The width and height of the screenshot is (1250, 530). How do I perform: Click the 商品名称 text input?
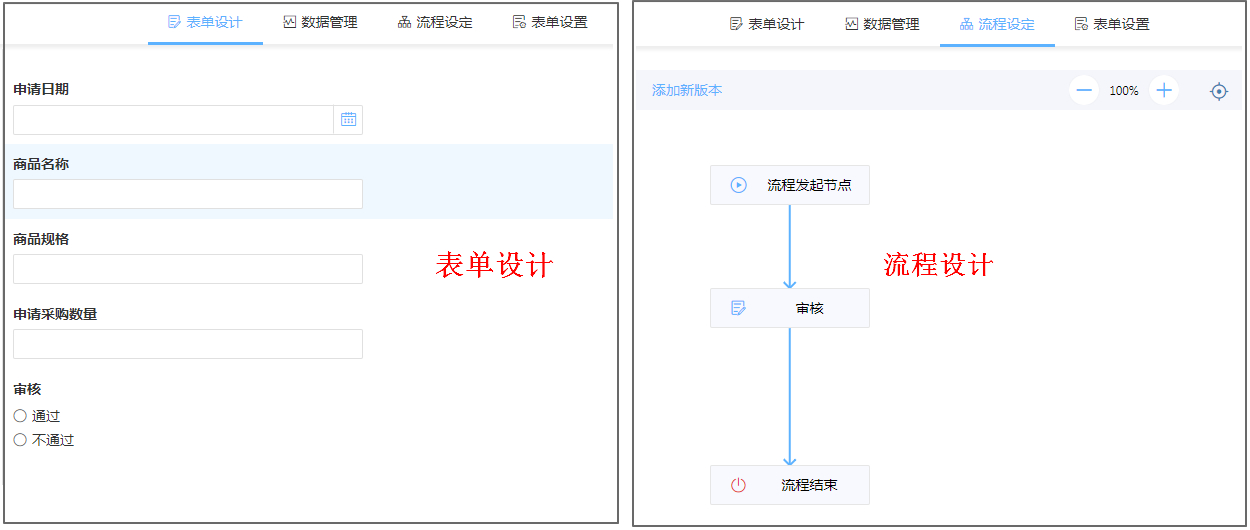(x=188, y=194)
